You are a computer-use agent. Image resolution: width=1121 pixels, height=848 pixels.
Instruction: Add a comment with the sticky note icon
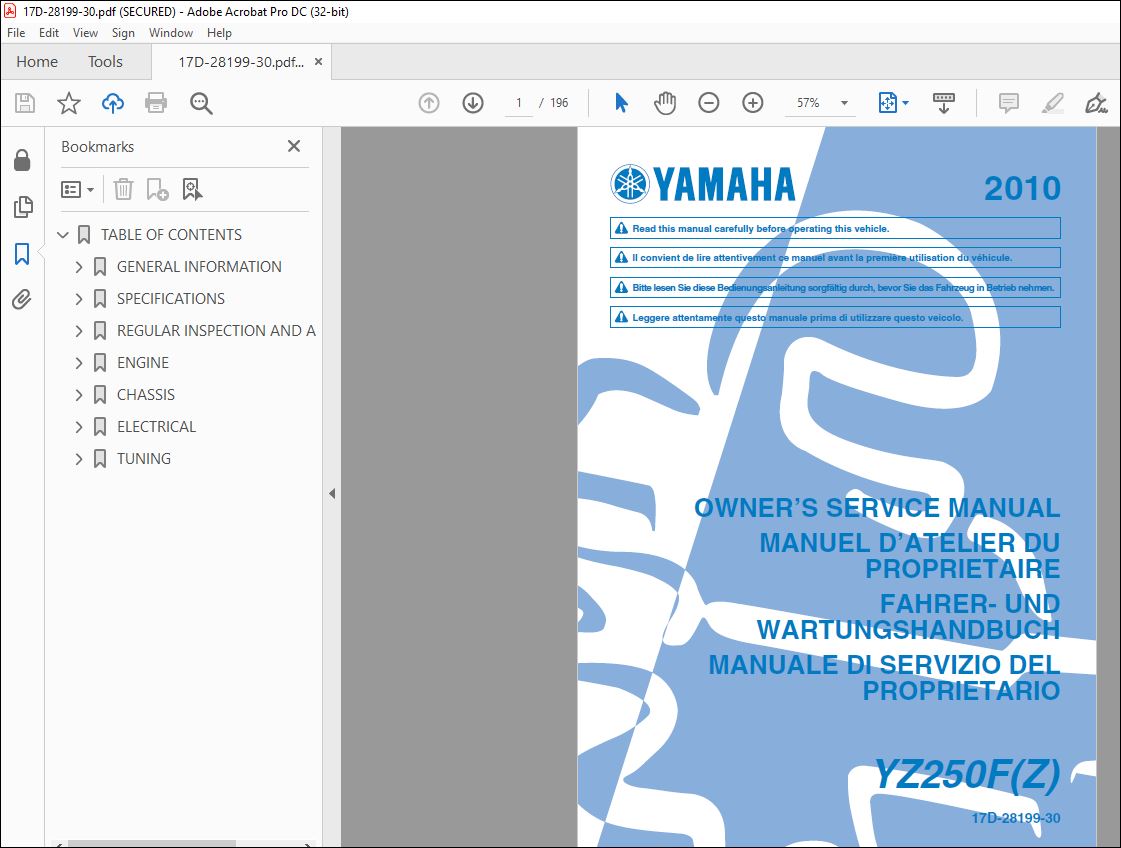coord(1009,103)
